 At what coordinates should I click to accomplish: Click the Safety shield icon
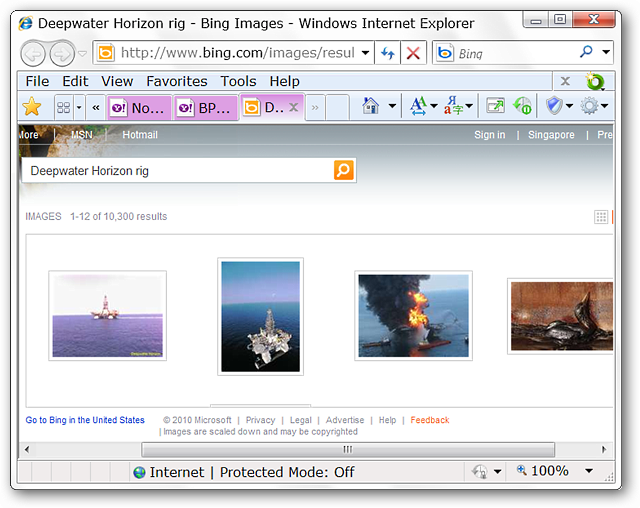554,106
